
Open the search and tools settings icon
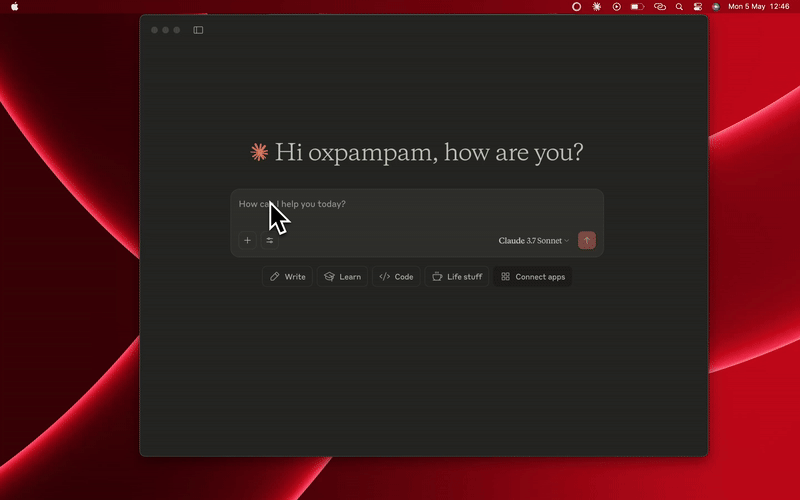pyautogui.click(x=270, y=240)
